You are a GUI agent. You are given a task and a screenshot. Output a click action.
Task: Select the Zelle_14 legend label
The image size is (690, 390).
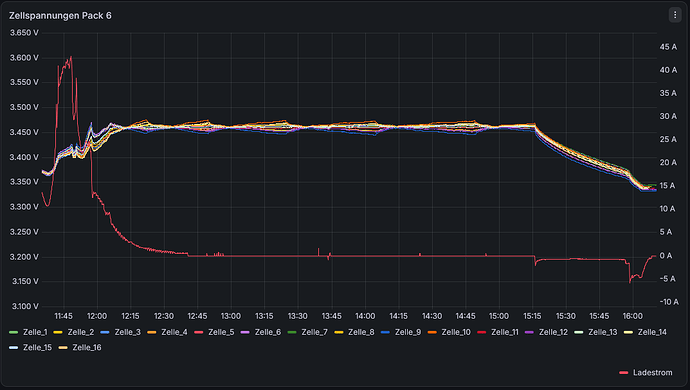pyautogui.click(x=652, y=332)
